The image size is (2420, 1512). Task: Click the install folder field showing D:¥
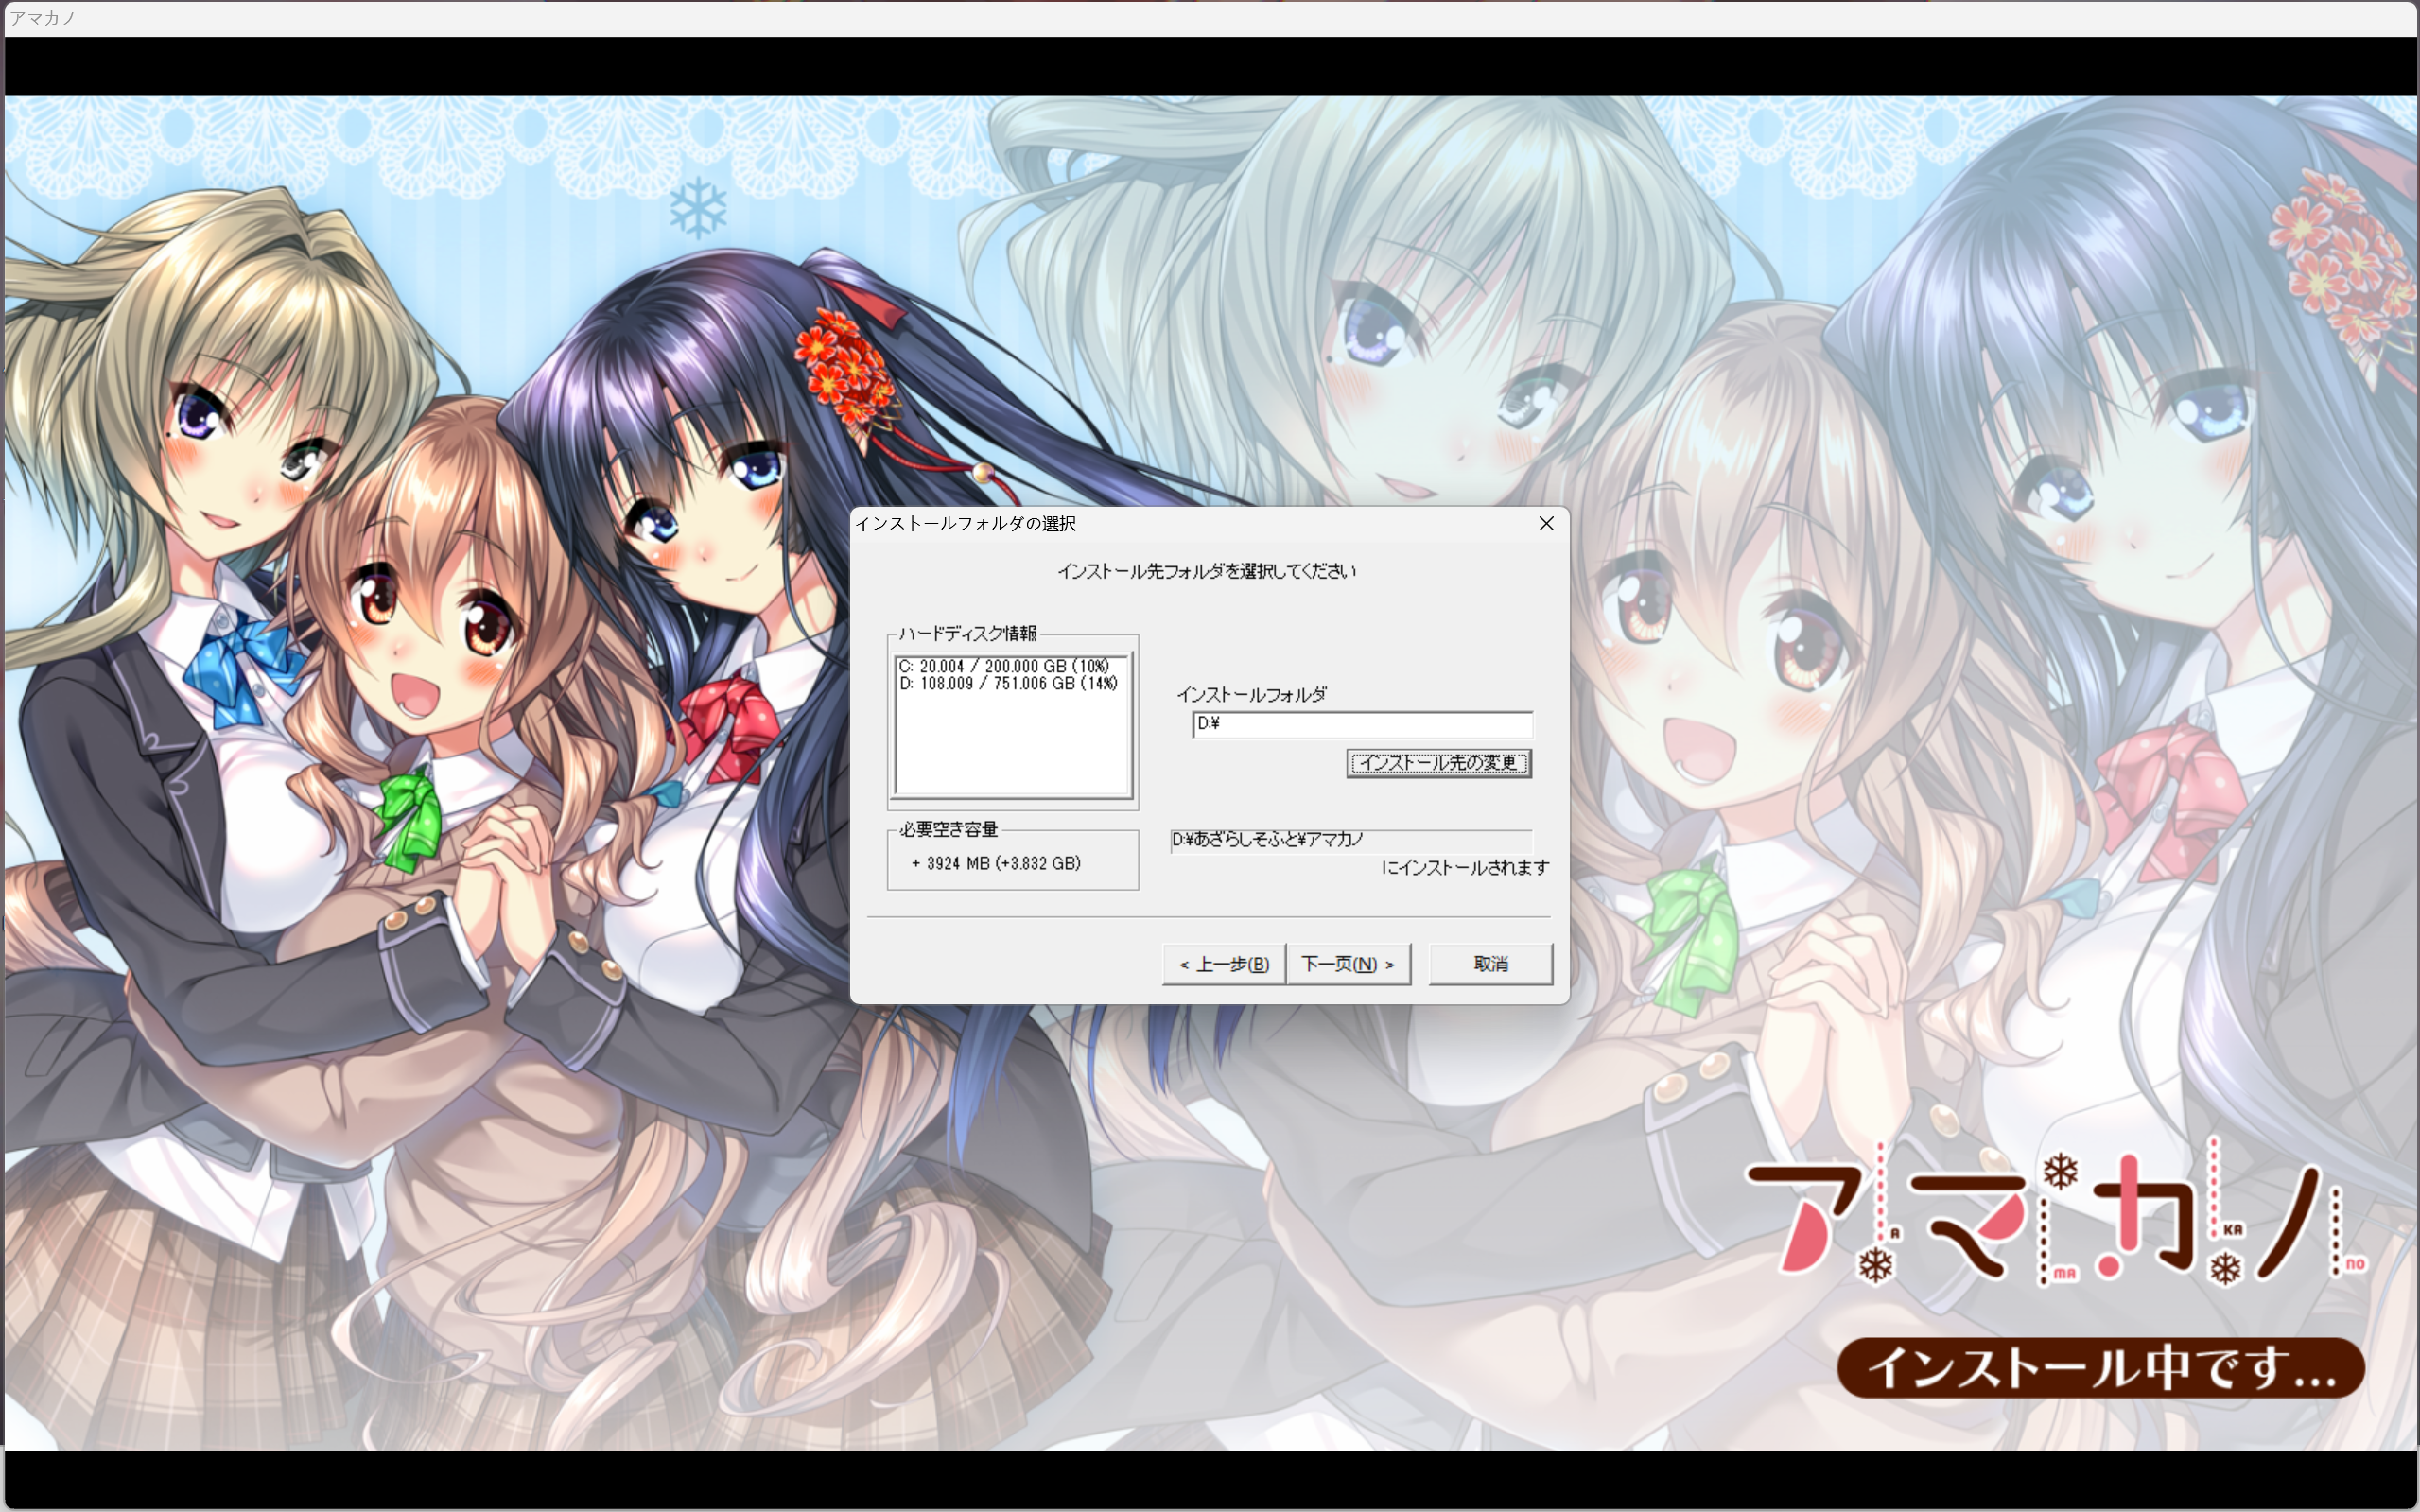pyautogui.click(x=1361, y=724)
